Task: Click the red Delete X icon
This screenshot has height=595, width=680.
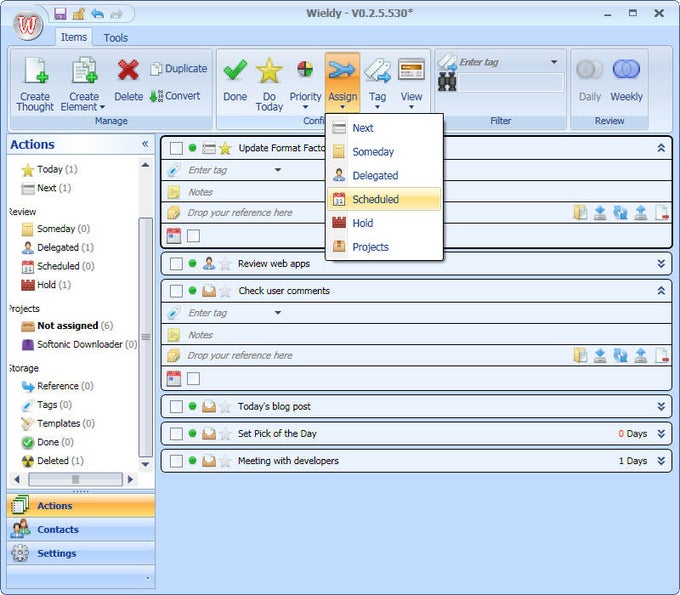Action: [x=128, y=70]
